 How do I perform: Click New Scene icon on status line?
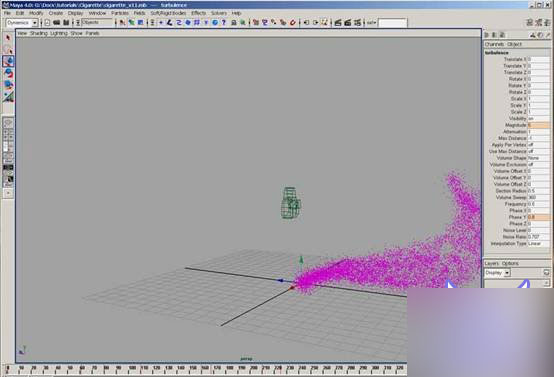pos(47,23)
